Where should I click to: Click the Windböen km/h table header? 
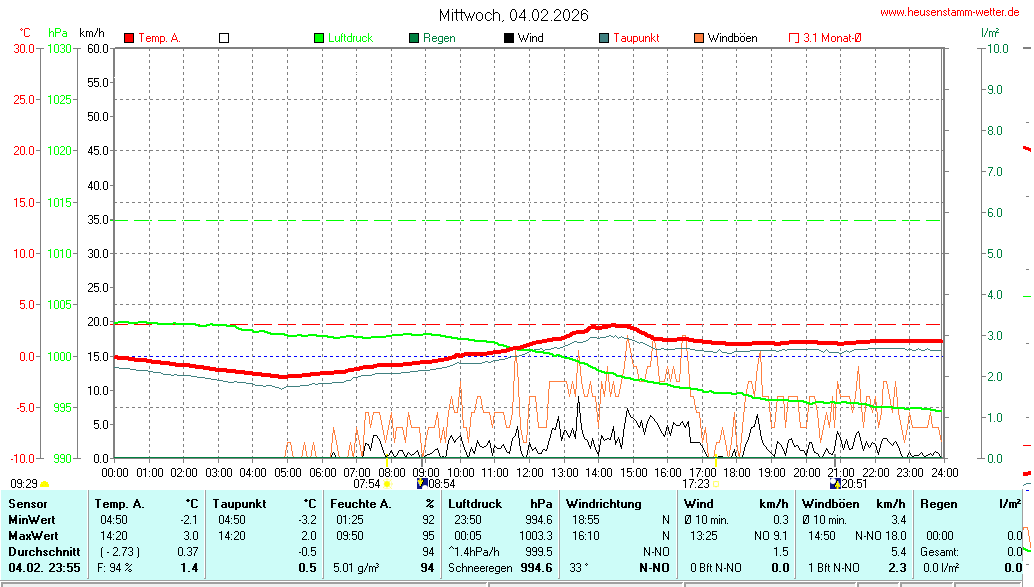[x=853, y=504]
